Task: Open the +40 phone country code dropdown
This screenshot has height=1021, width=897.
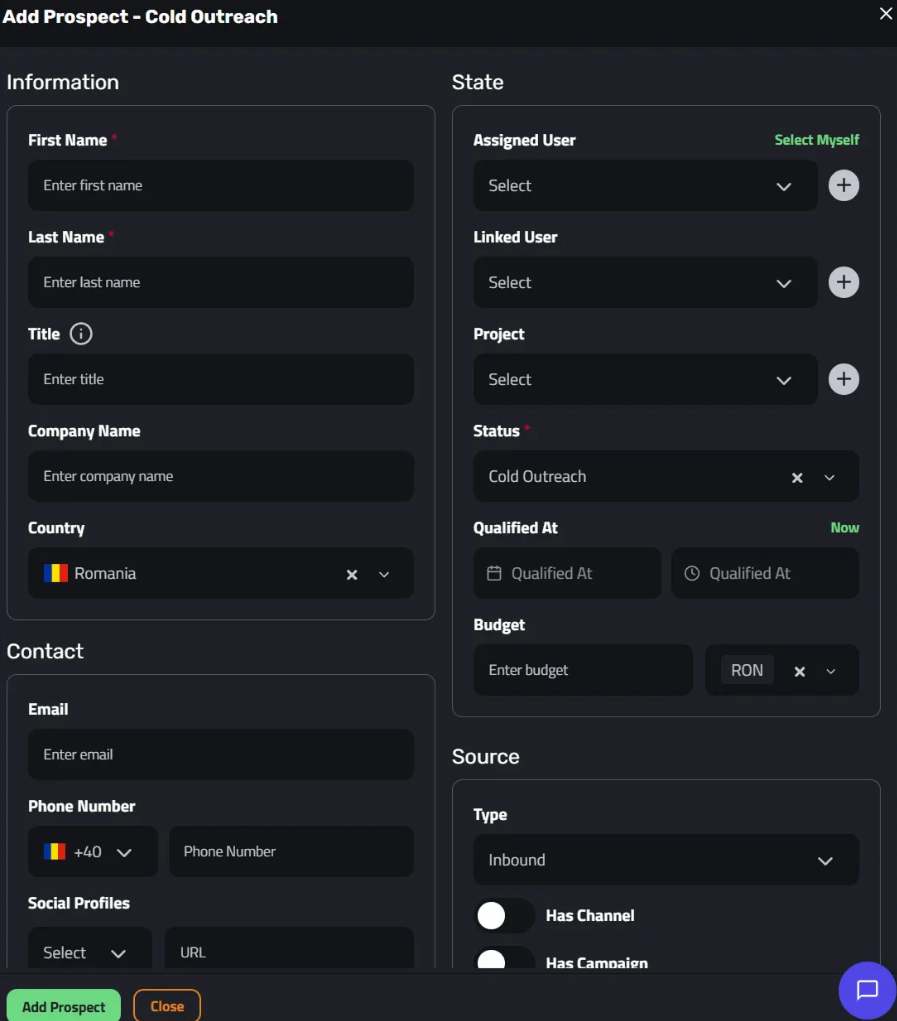Action: [92, 852]
